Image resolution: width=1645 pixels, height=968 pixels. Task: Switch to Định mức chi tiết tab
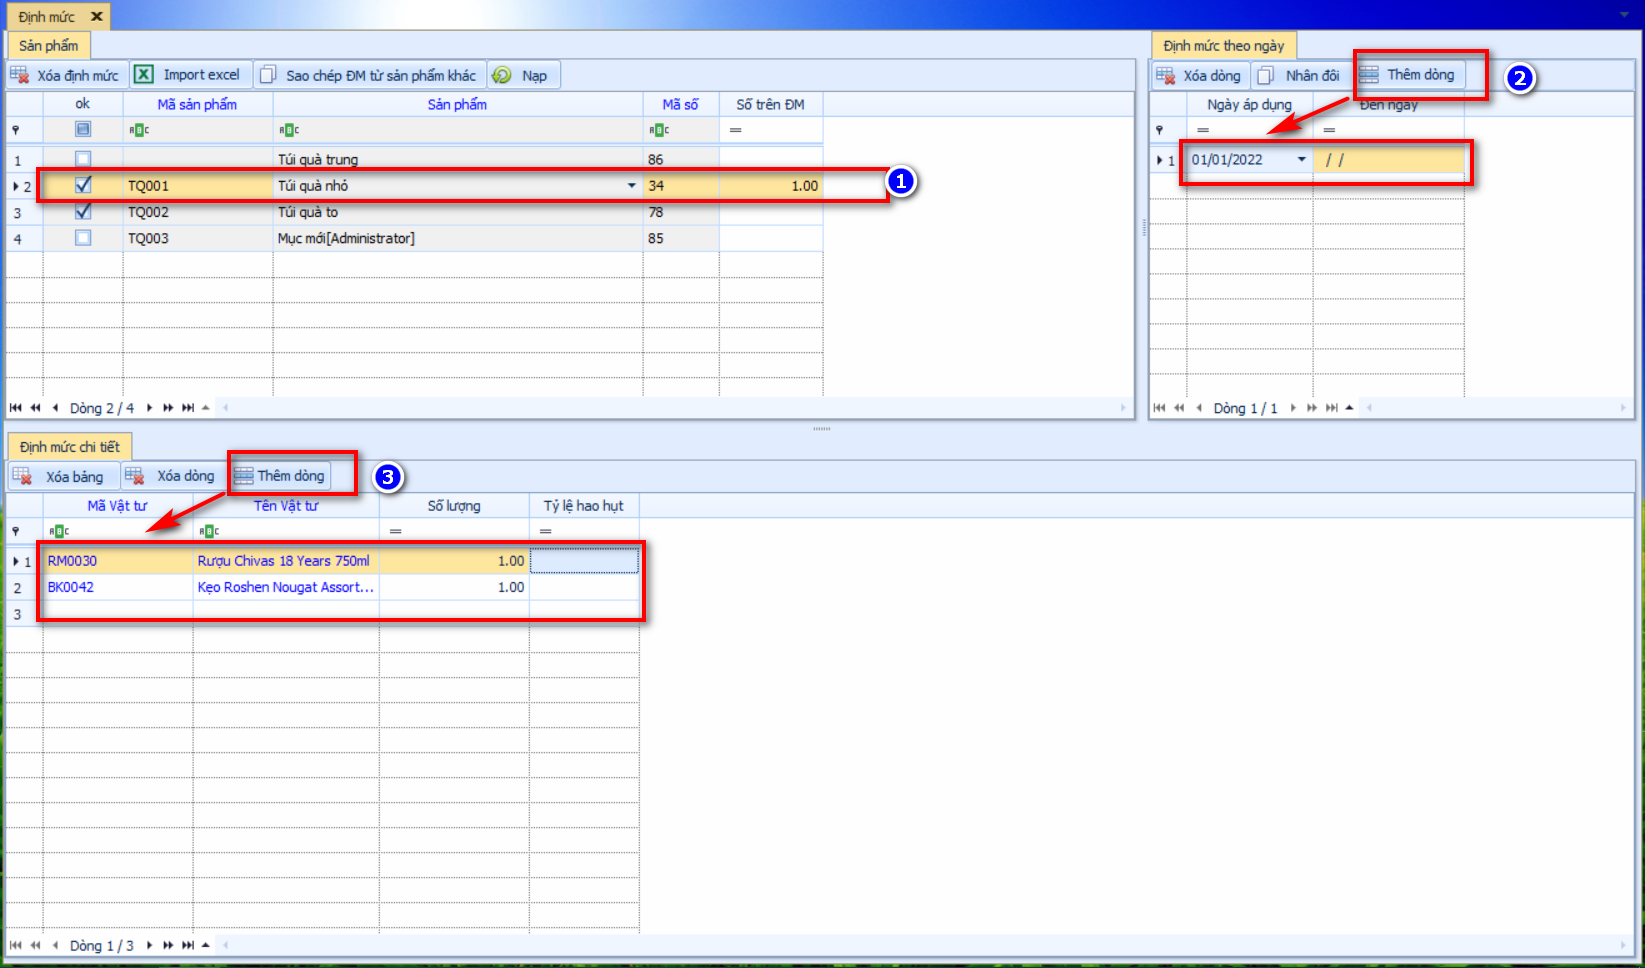tap(69, 447)
